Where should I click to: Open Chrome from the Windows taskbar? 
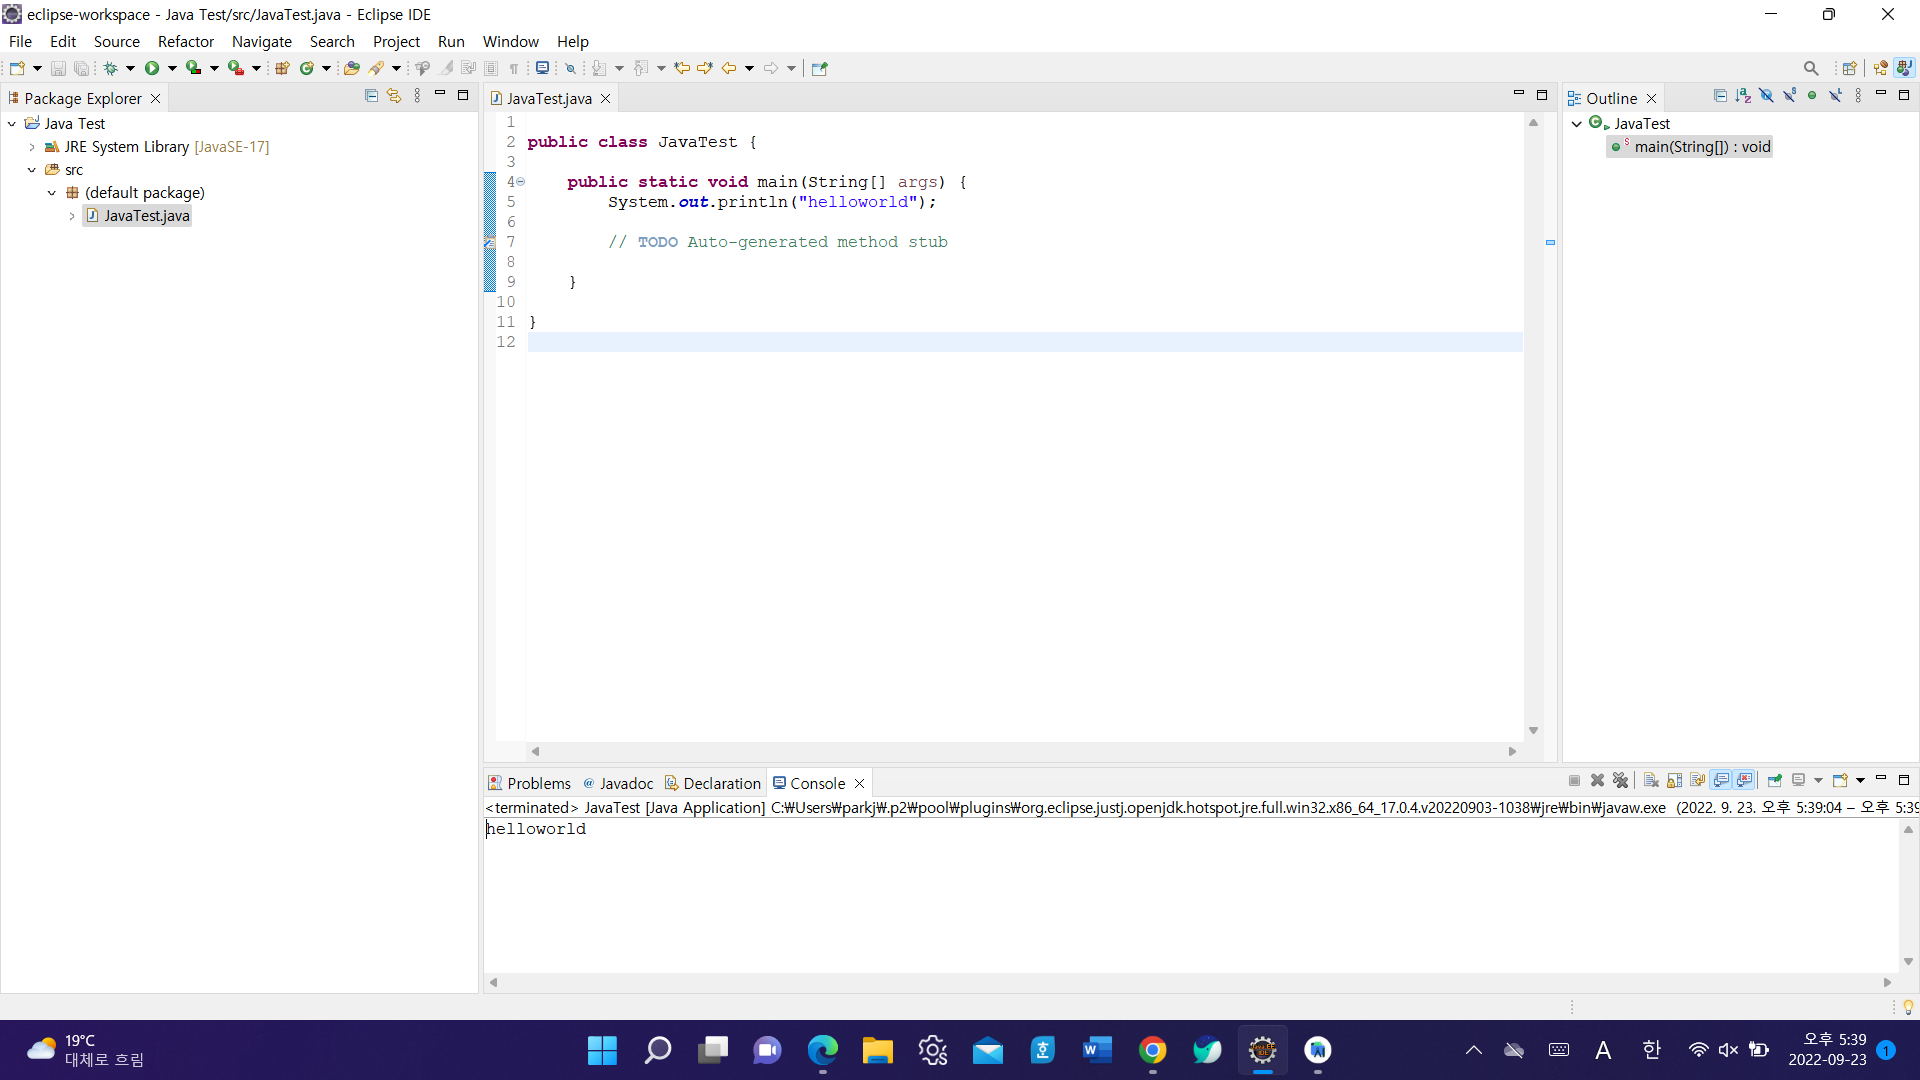click(1152, 1050)
